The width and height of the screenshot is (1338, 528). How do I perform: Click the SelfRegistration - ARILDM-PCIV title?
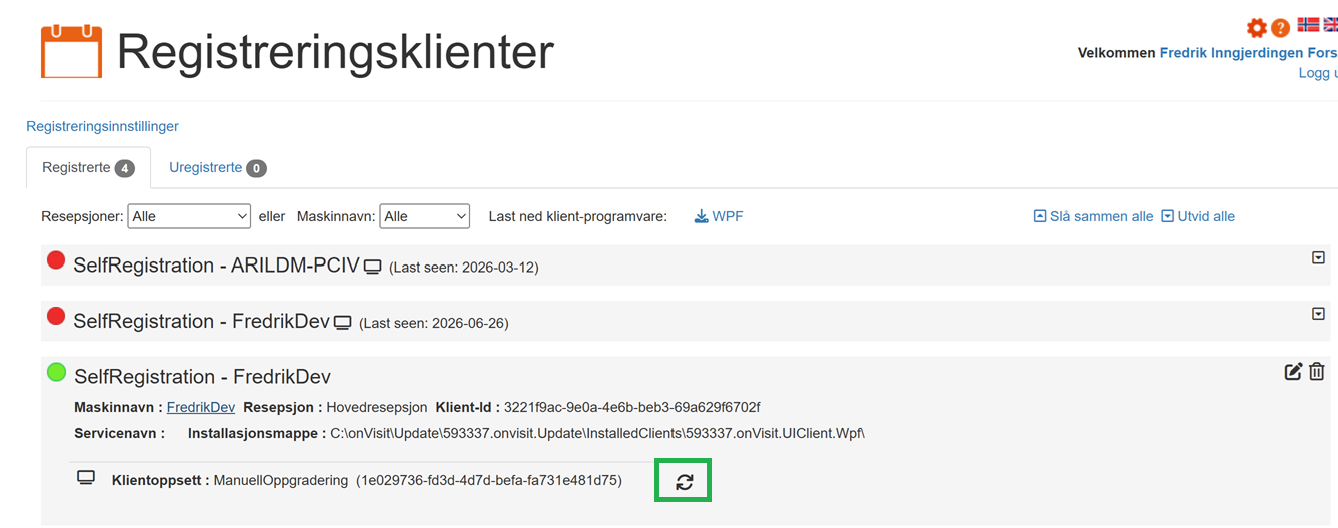pos(216,266)
